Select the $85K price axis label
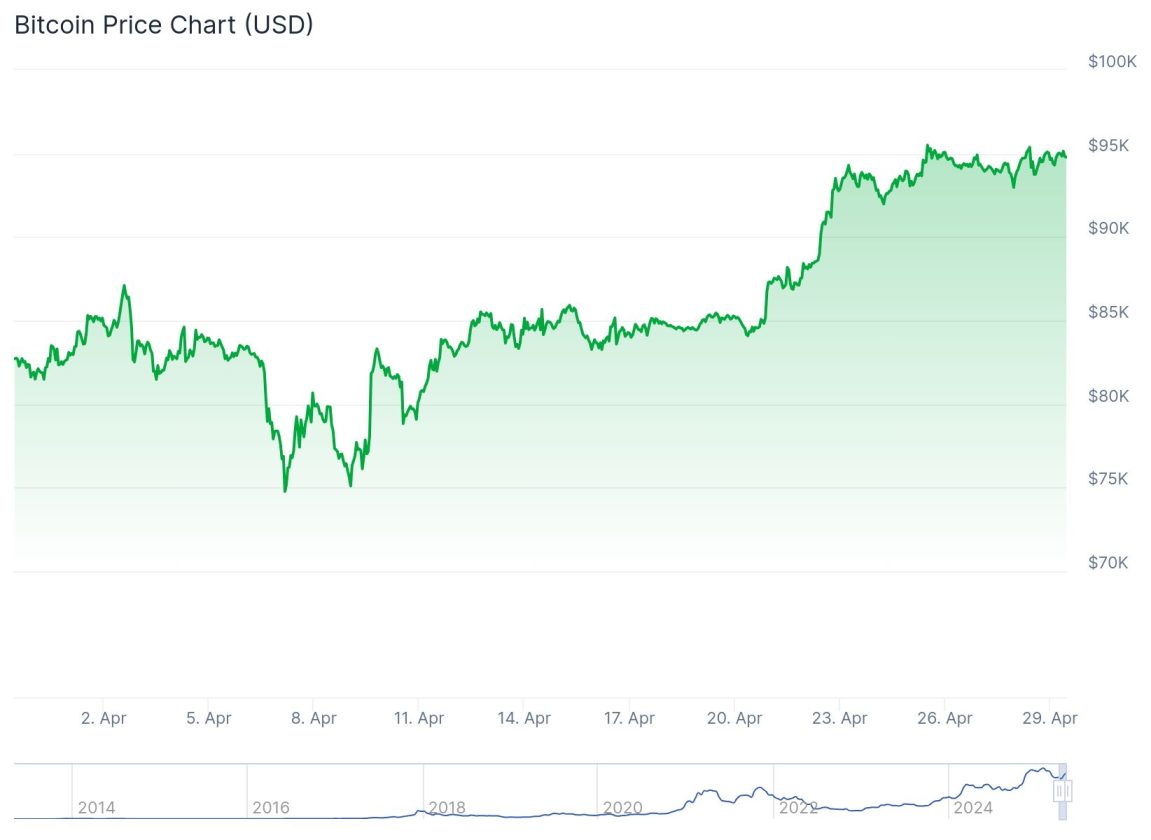This screenshot has height=840, width=1151. (x=1108, y=312)
